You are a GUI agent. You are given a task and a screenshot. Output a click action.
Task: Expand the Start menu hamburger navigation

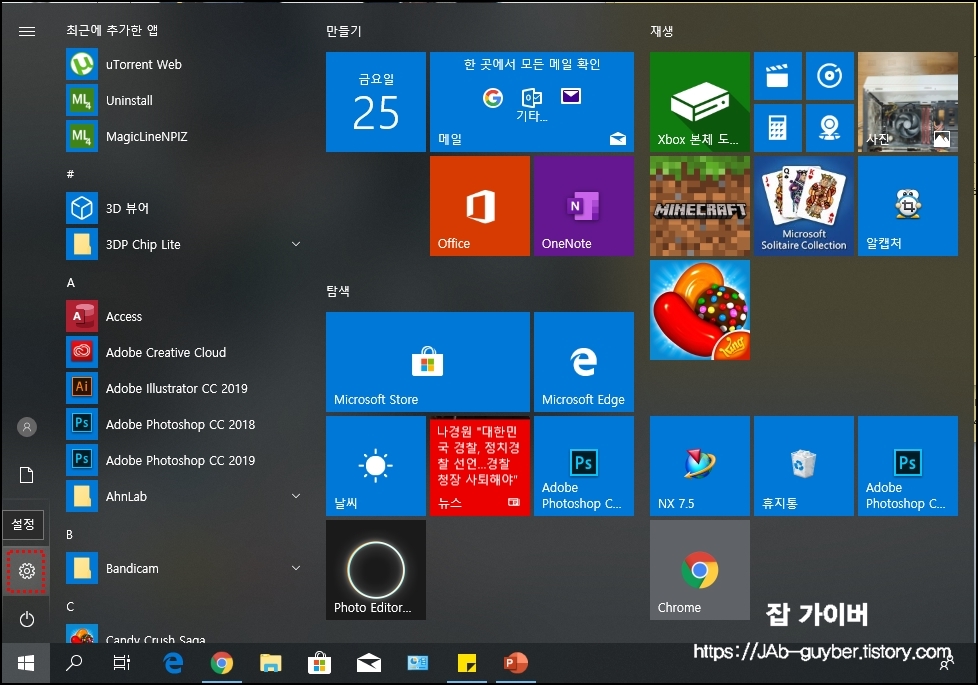point(27,31)
